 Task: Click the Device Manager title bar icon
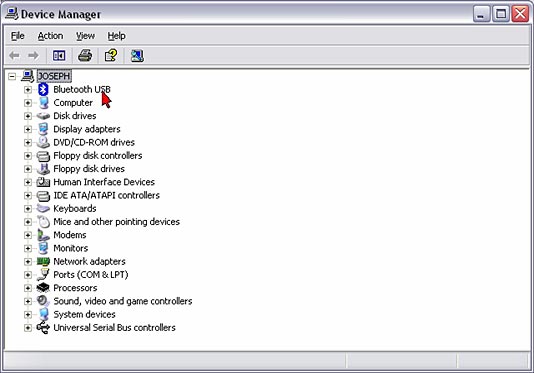coord(12,14)
